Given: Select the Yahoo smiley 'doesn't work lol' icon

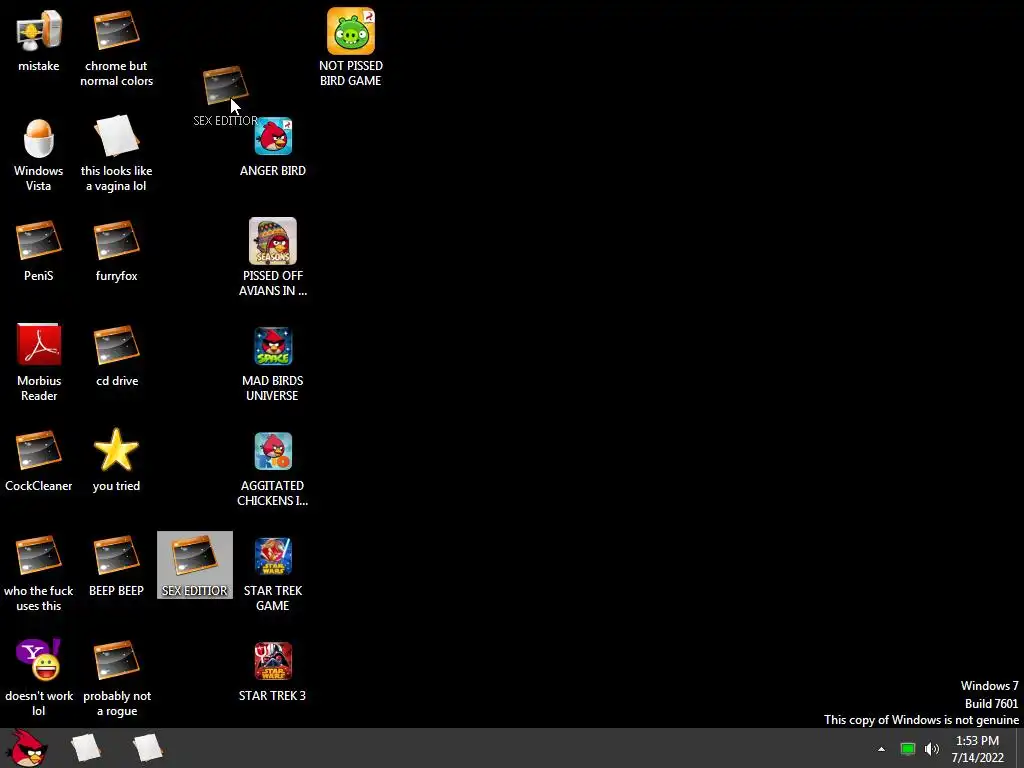Looking at the screenshot, I should coord(39,660).
